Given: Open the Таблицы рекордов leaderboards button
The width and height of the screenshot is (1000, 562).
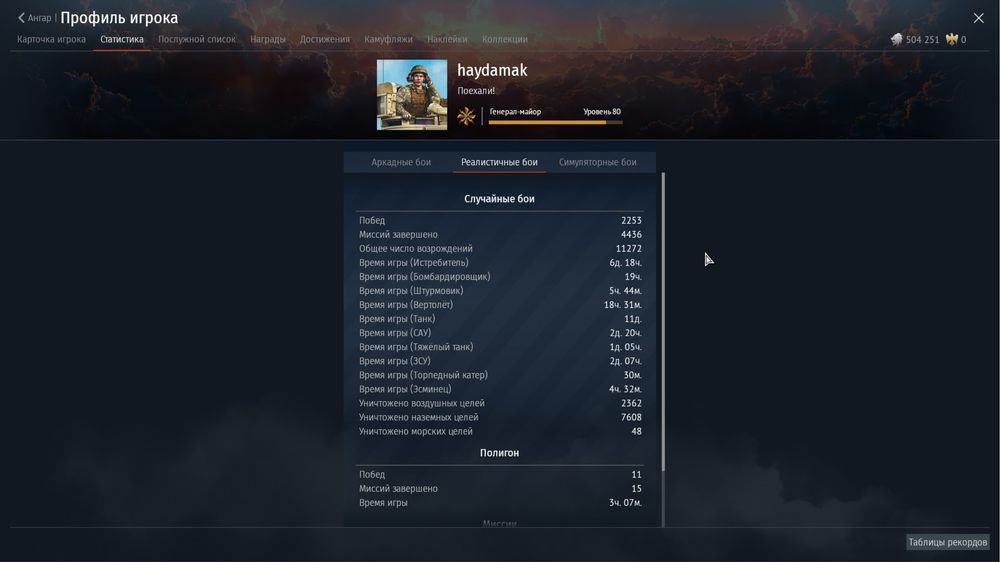Looking at the screenshot, I should [x=948, y=542].
